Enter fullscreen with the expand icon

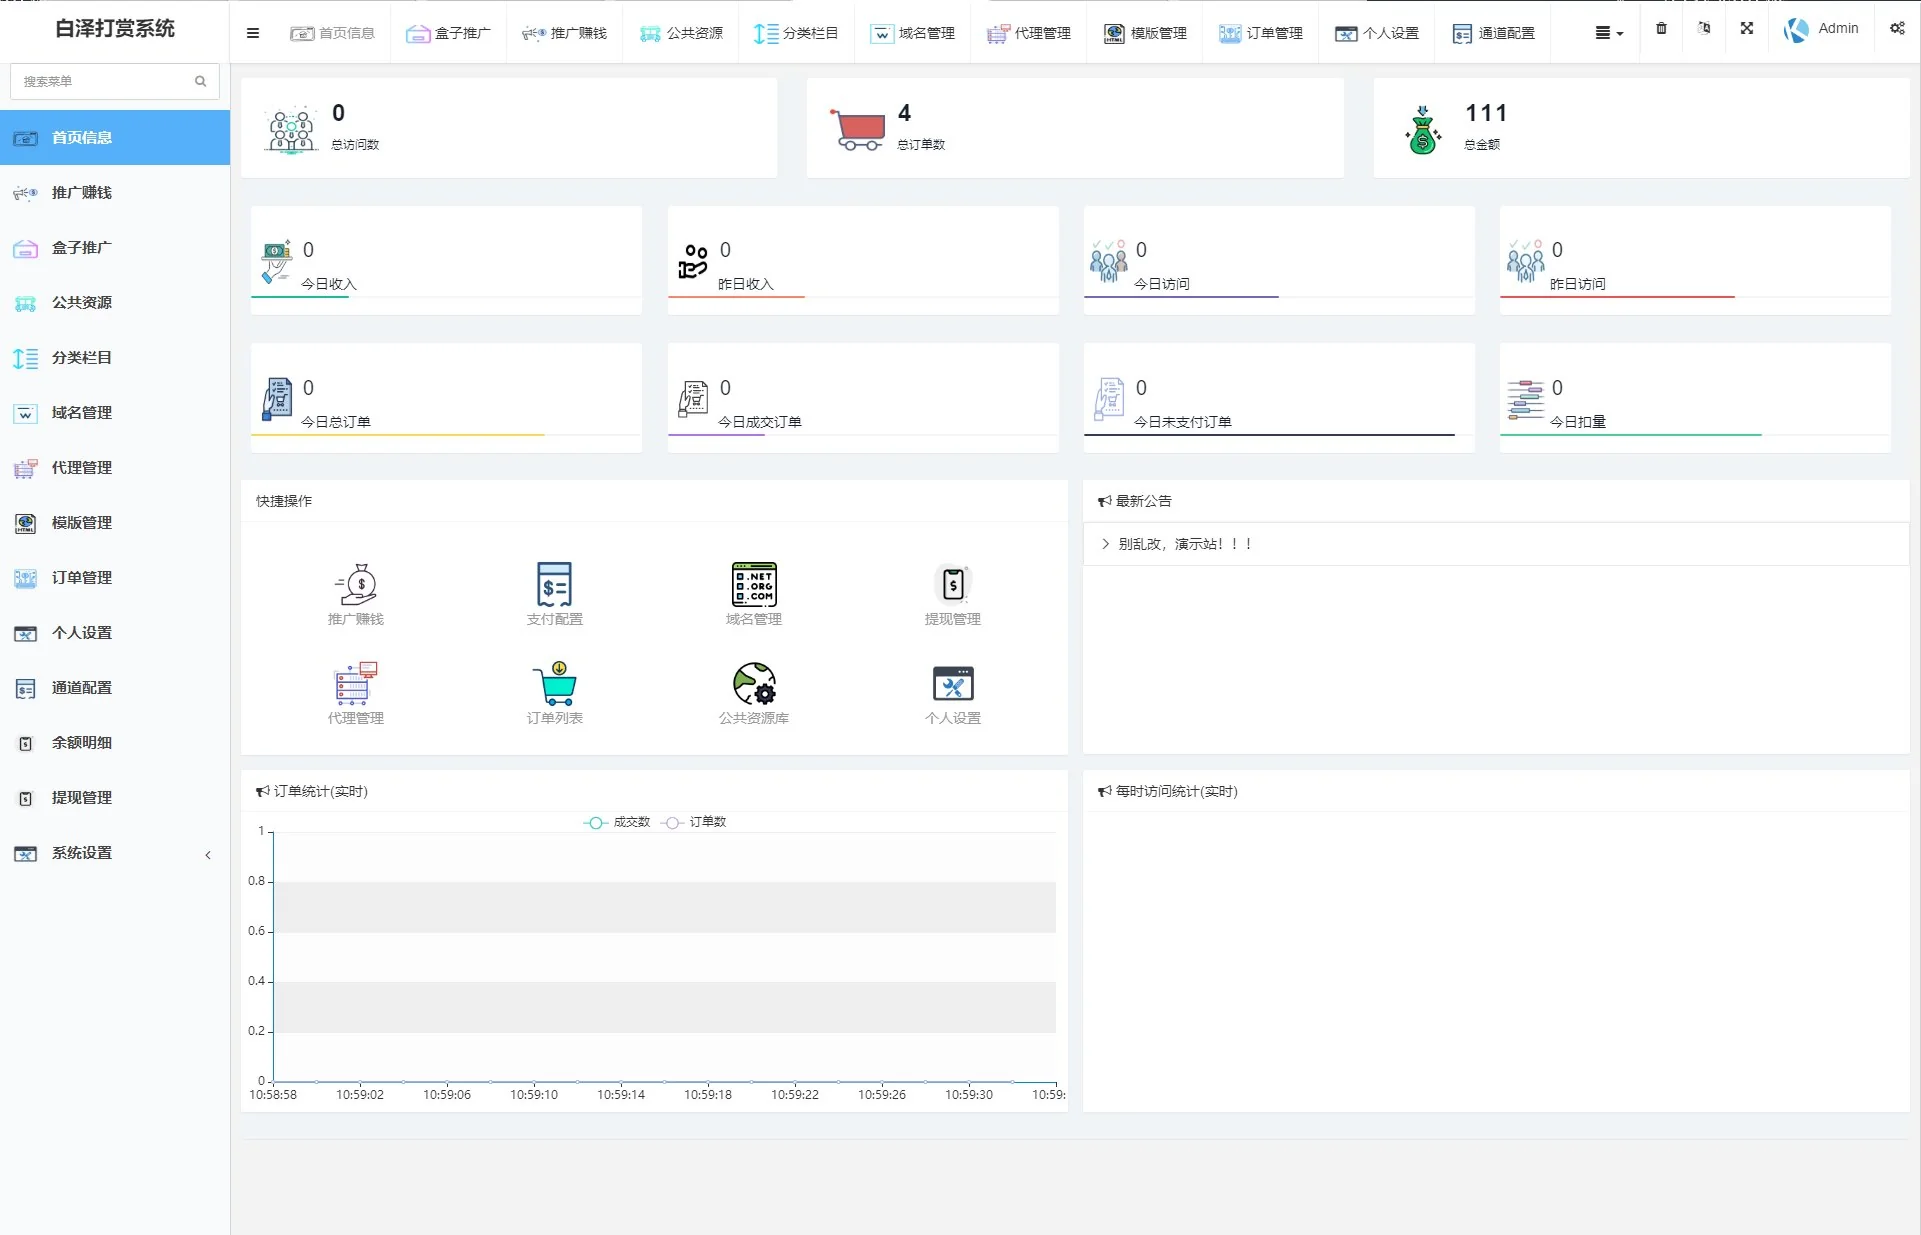pos(1746,29)
